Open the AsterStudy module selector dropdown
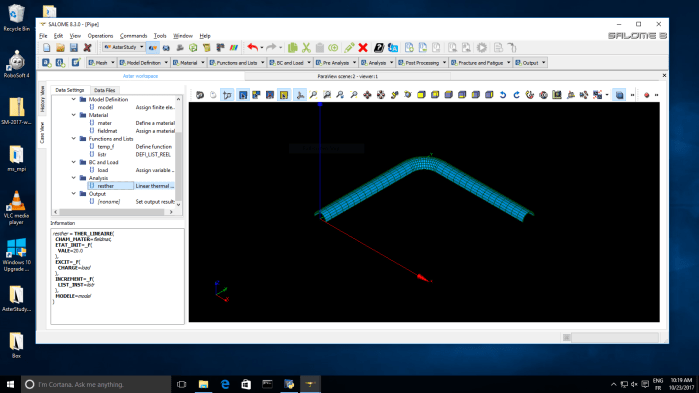The height and width of the screenshot is (393, 699). (123, 47)
